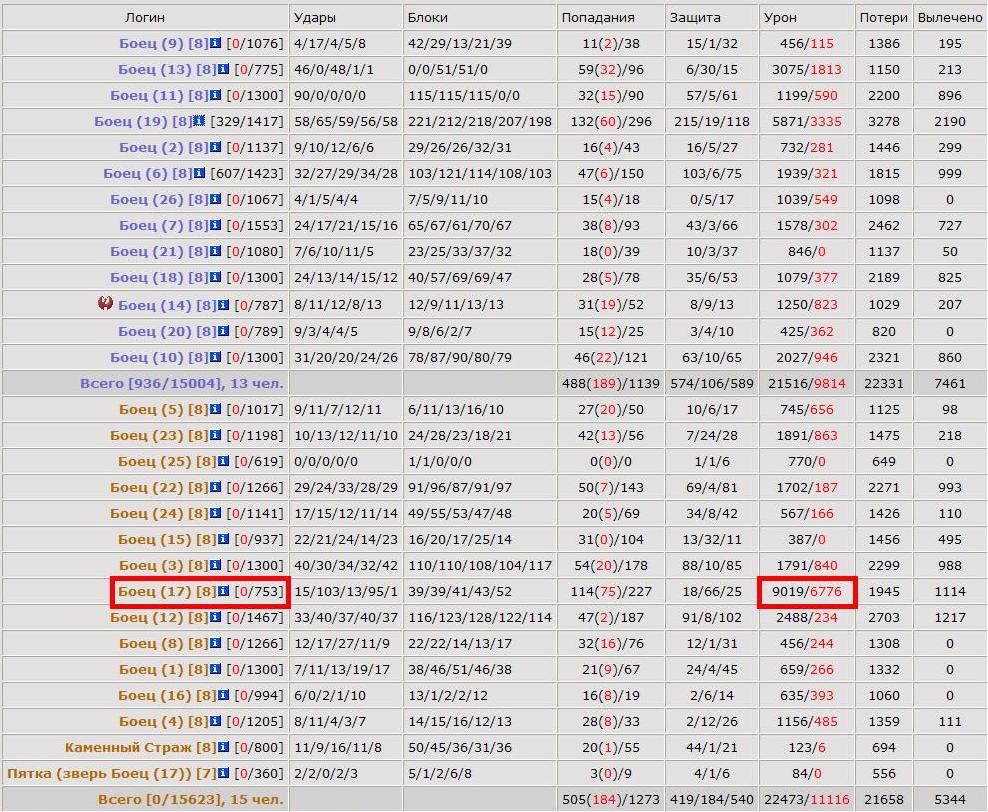This screenshot has height=812, width=988.
Task: Select damage cell 5871/3335
Action: (807, 121)
